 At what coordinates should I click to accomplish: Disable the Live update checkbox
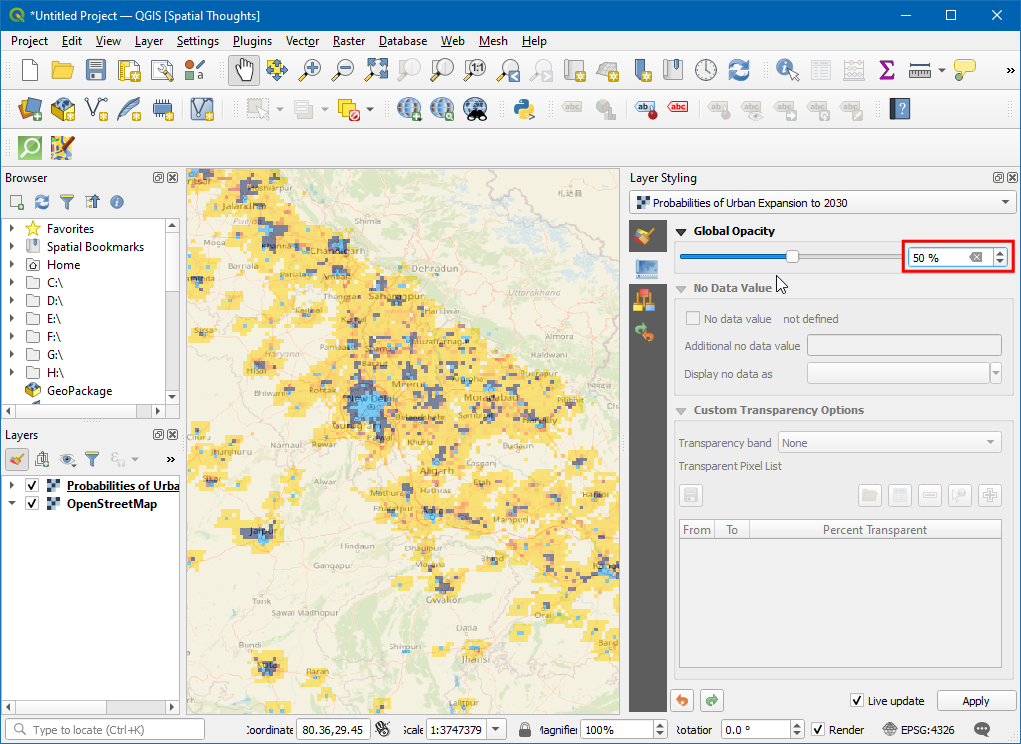pos(857,701)
